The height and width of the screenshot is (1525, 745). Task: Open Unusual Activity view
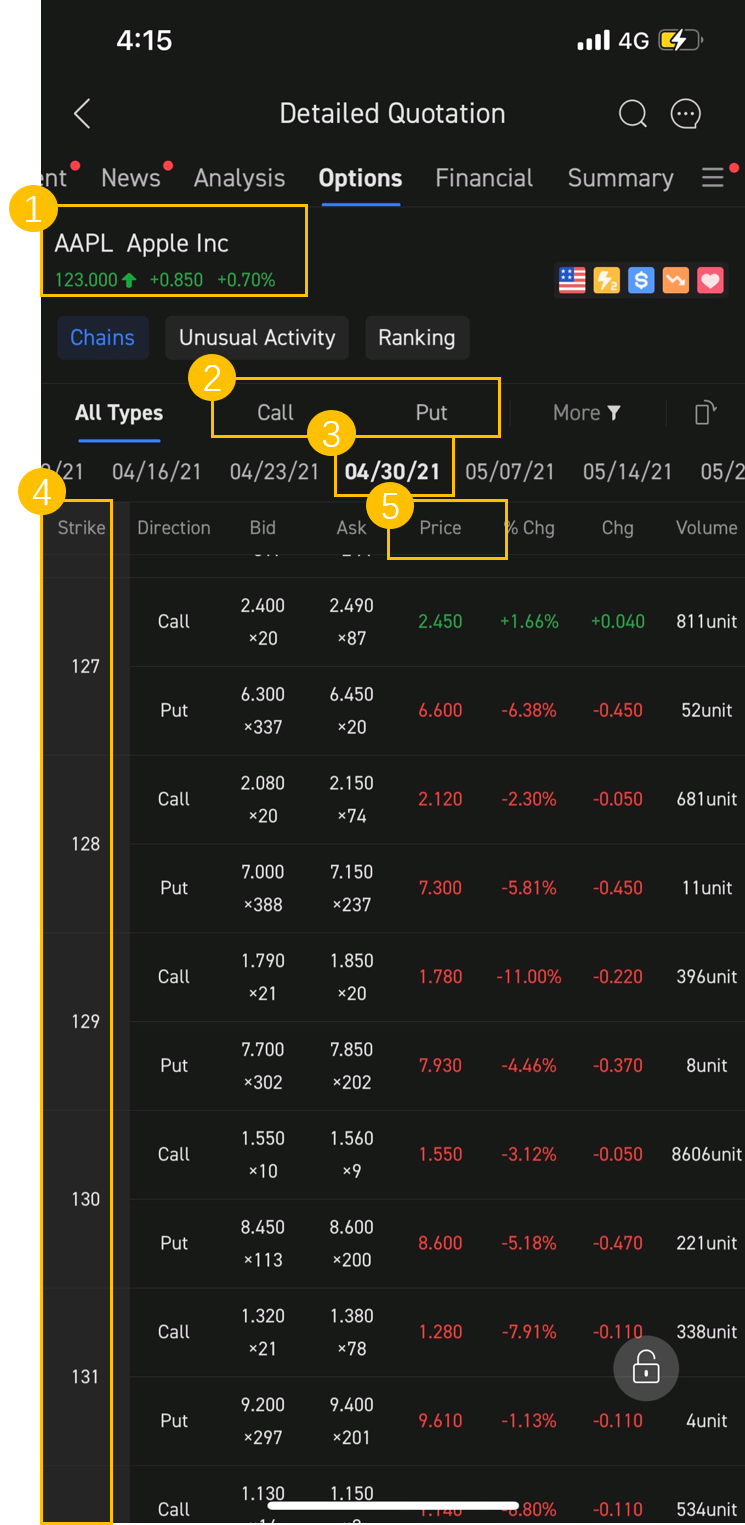pyautogui.click(x=257, y=338)
